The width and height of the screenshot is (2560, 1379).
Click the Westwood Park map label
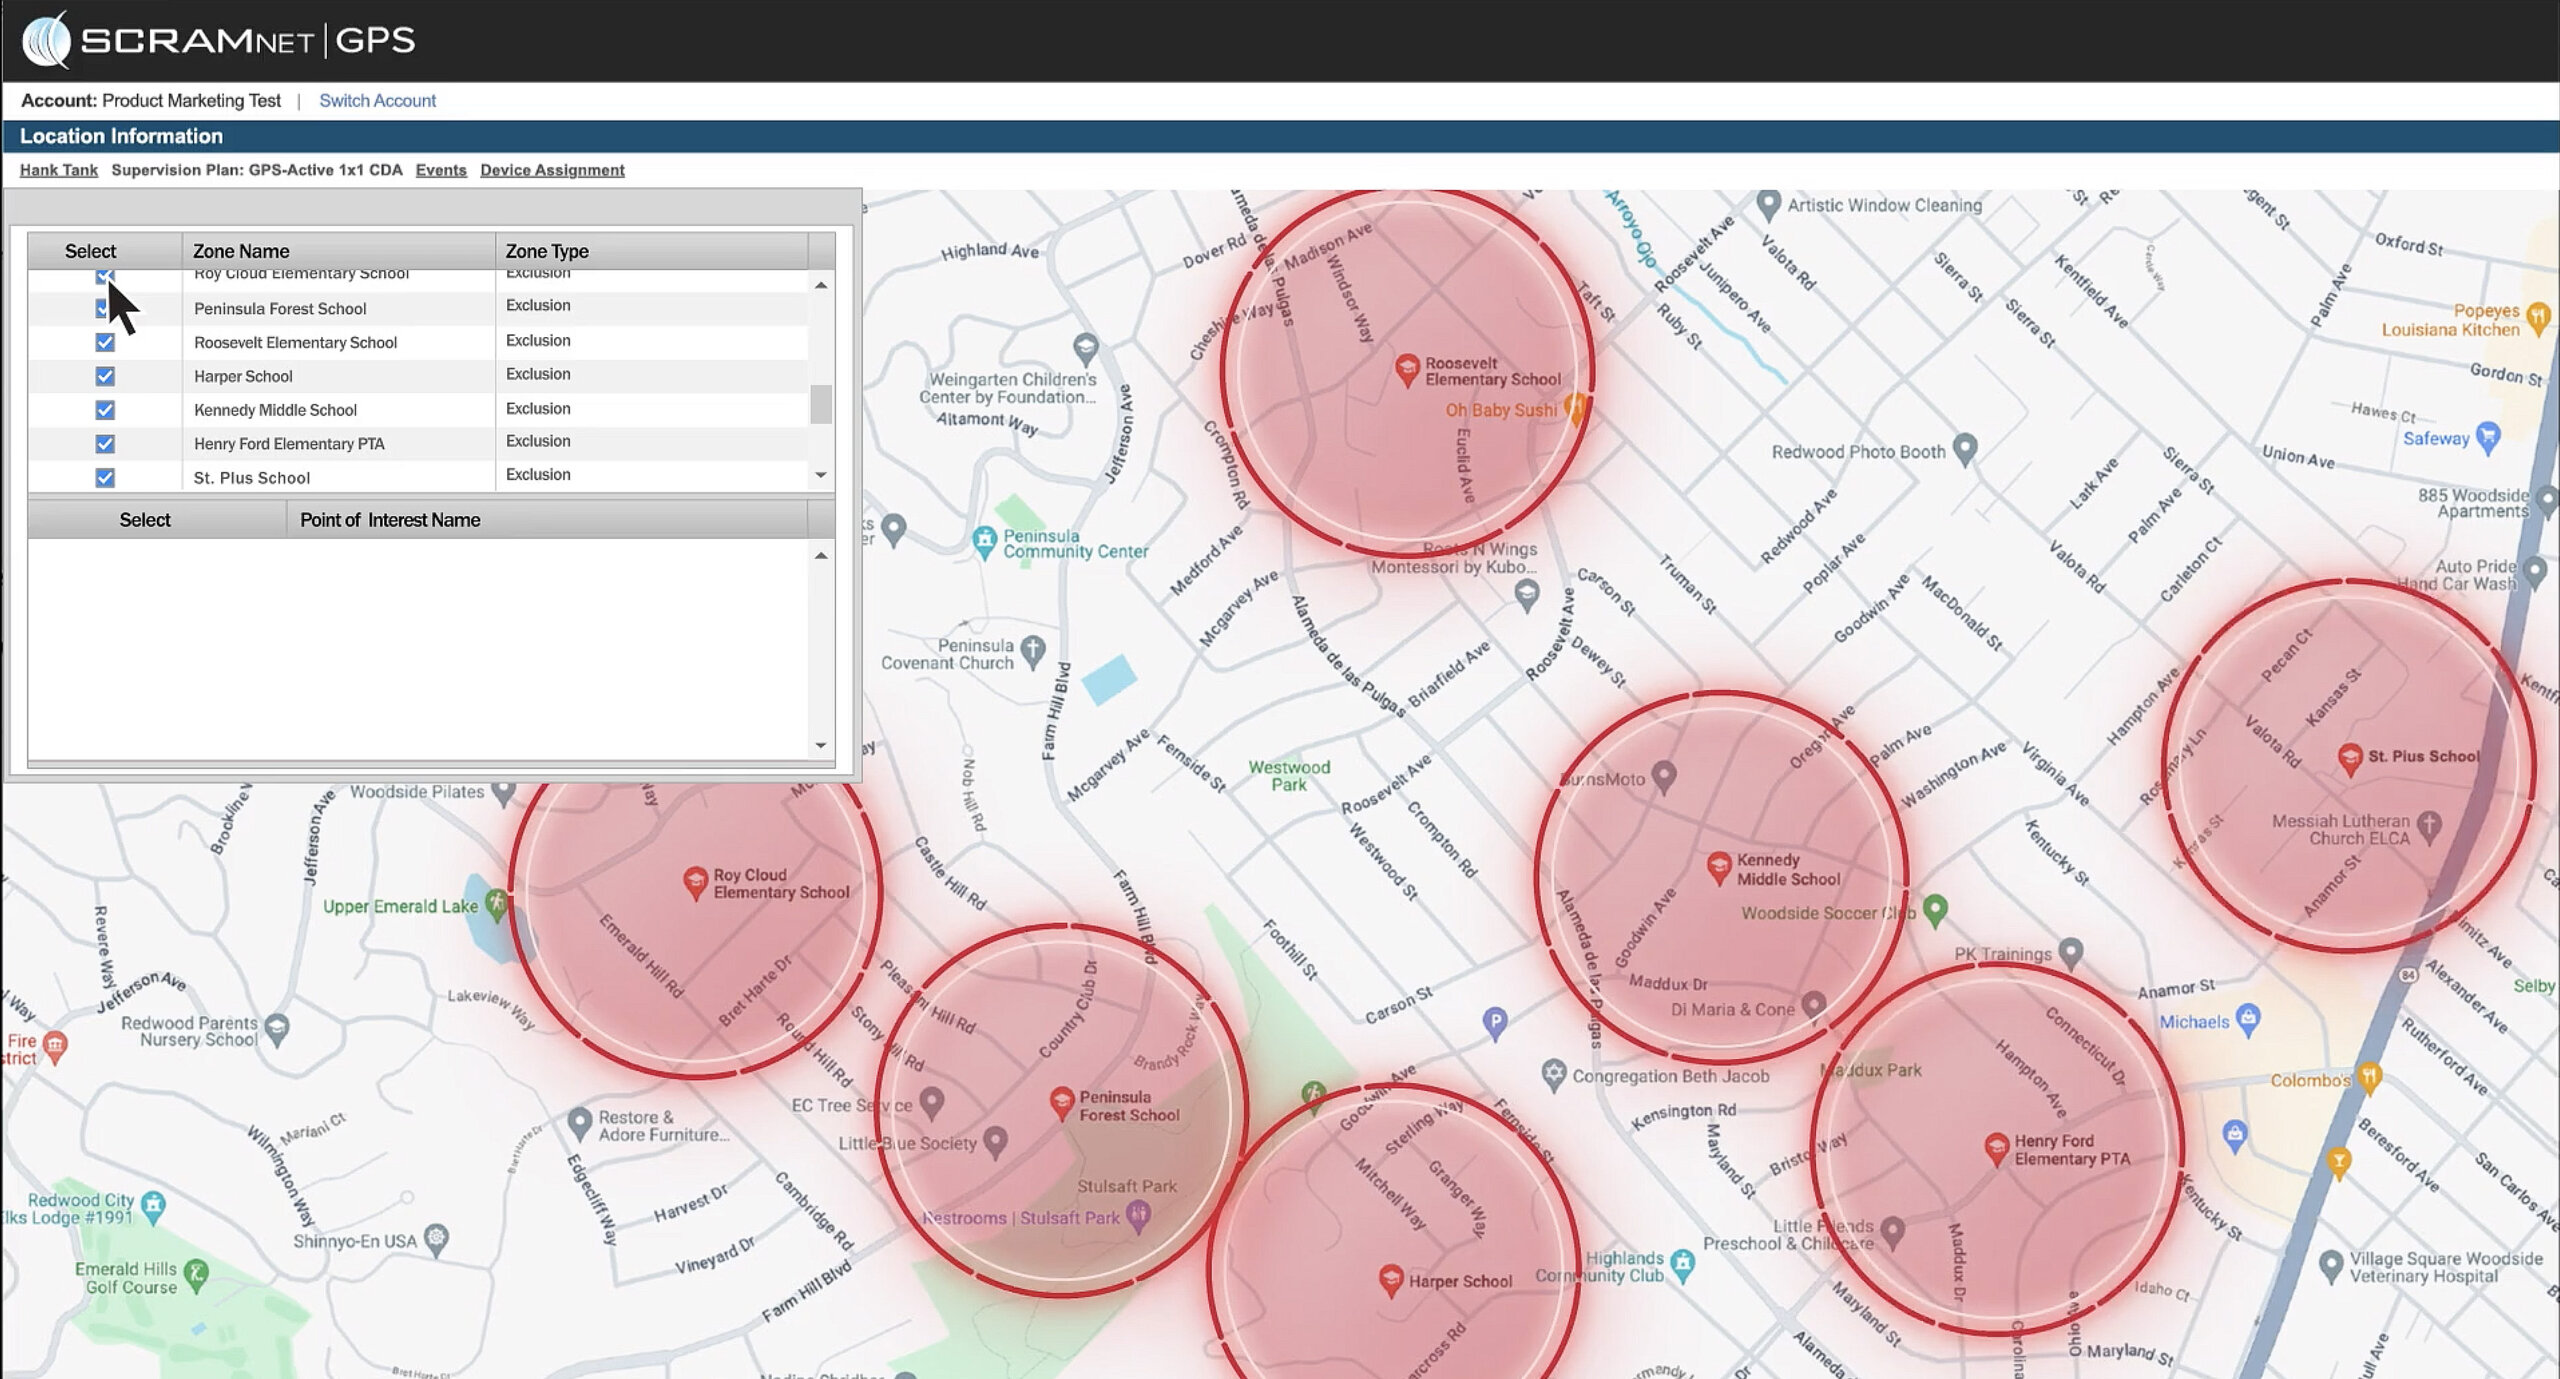(1289, 776)
